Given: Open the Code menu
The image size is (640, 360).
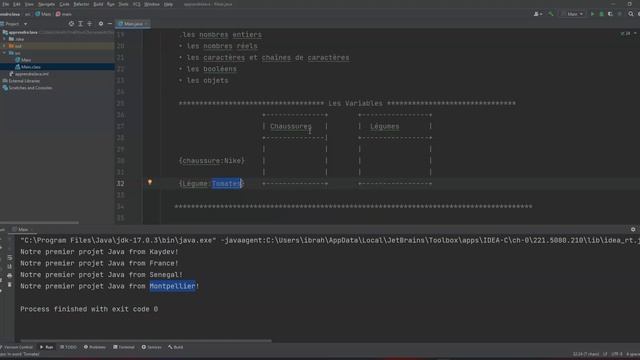Looking at the screenshot, I should (x=64, y=4).
